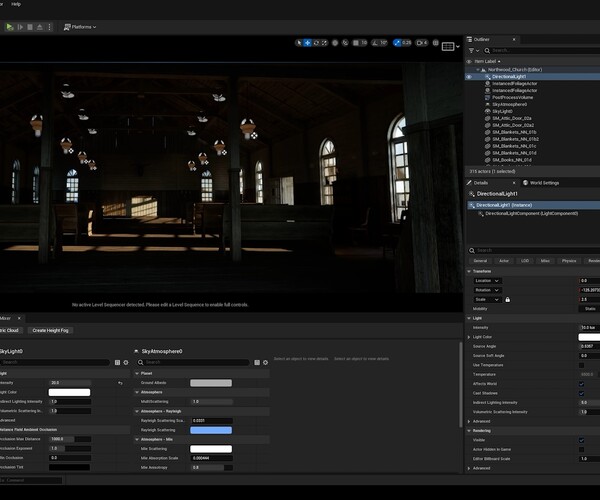Open camera speed setting with value 4
Image resolution: width=600 pixels, height=500 pixels.
[422, 43]
